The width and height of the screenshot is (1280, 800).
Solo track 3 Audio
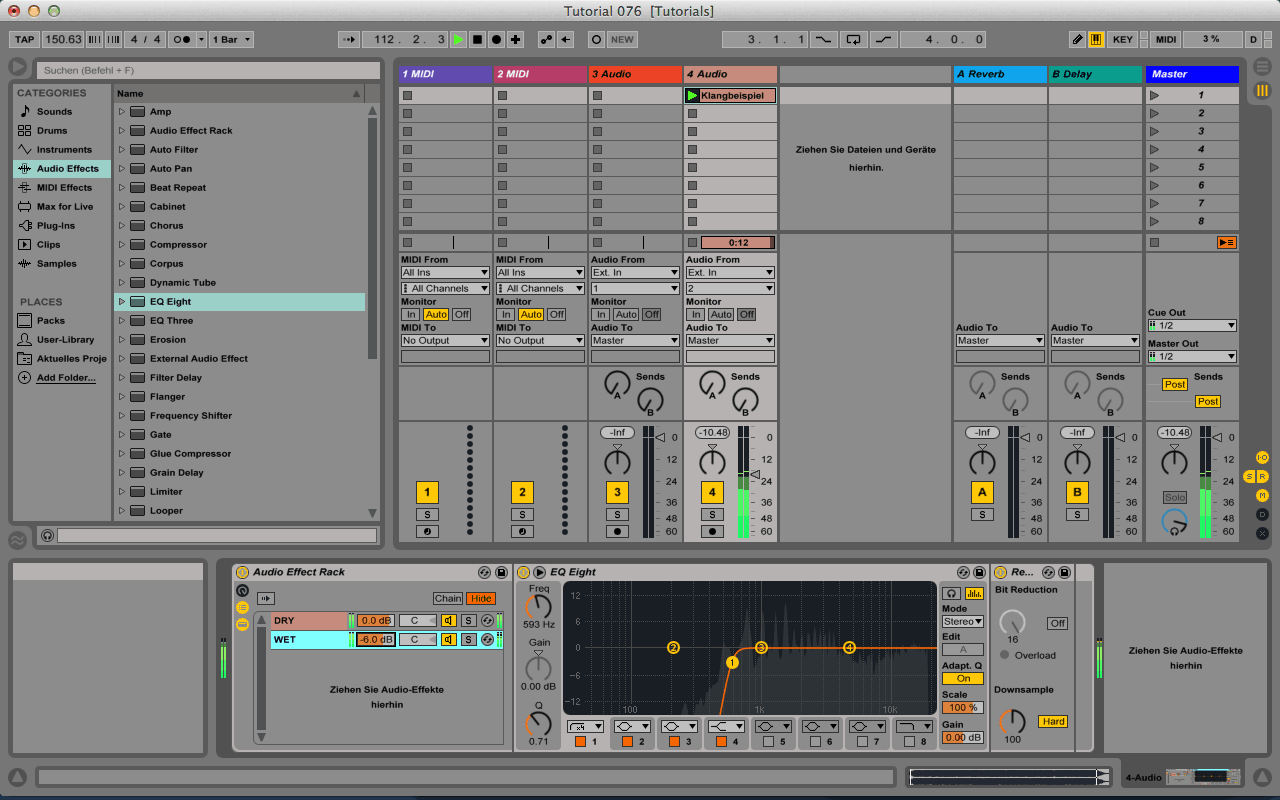pos(617,514)
